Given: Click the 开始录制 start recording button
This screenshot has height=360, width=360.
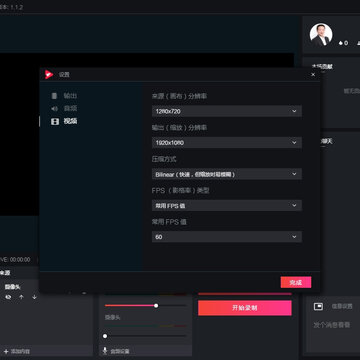Looking at the screenshot, I should coord(245,308).
